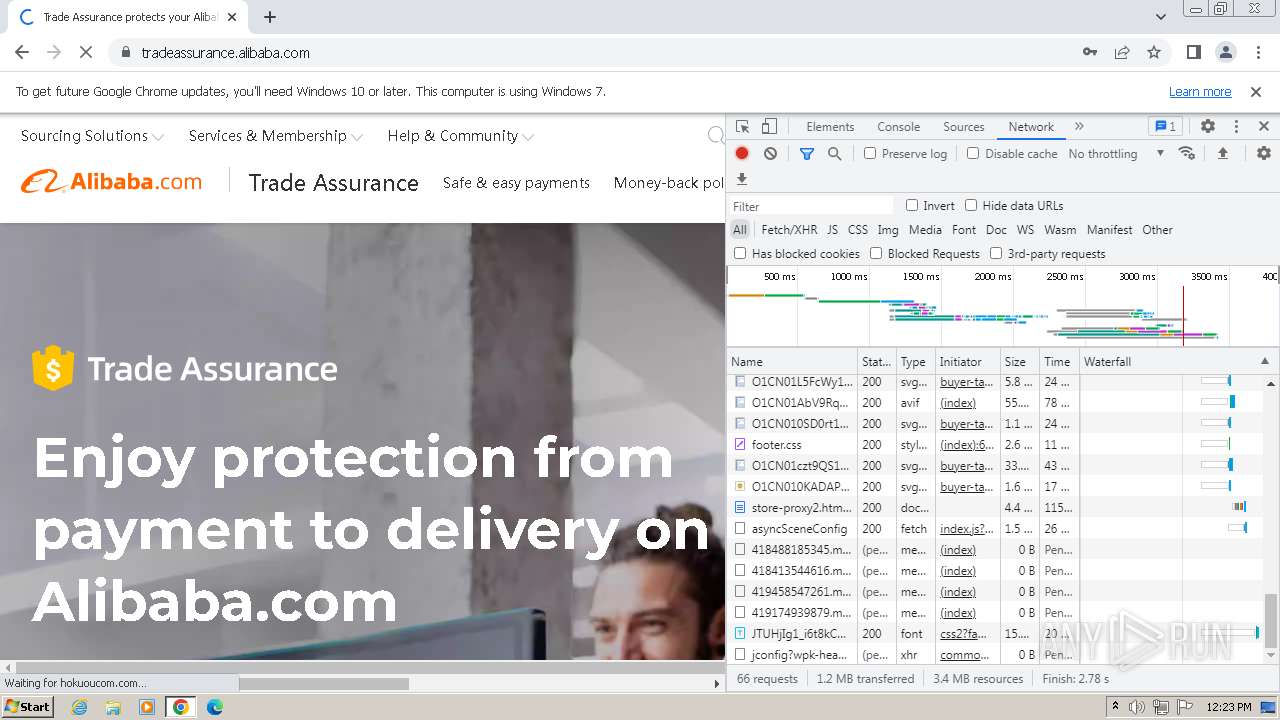Click the Alibaba search magnifier icon

click(716, 135)
